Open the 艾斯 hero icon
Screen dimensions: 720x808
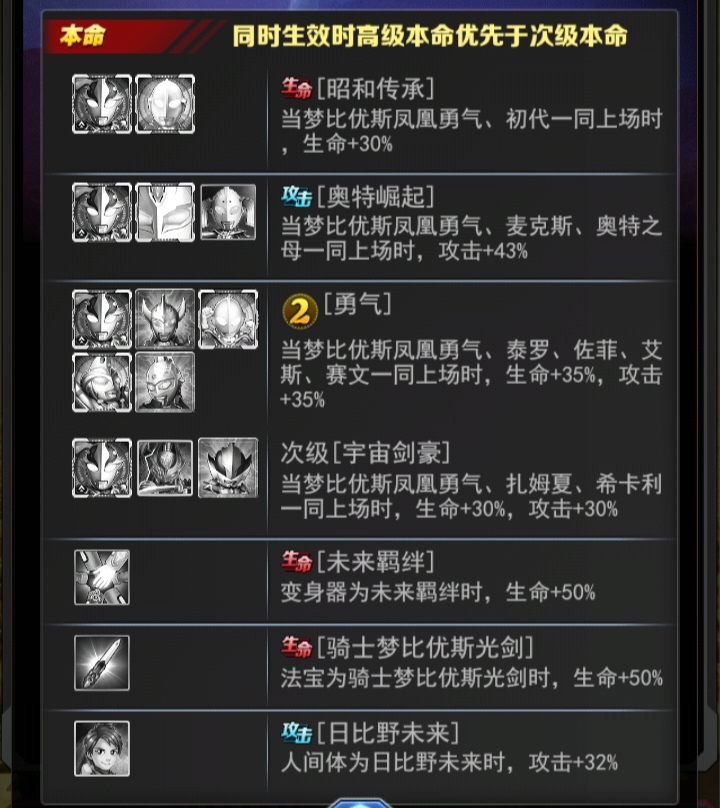point(102,382)
